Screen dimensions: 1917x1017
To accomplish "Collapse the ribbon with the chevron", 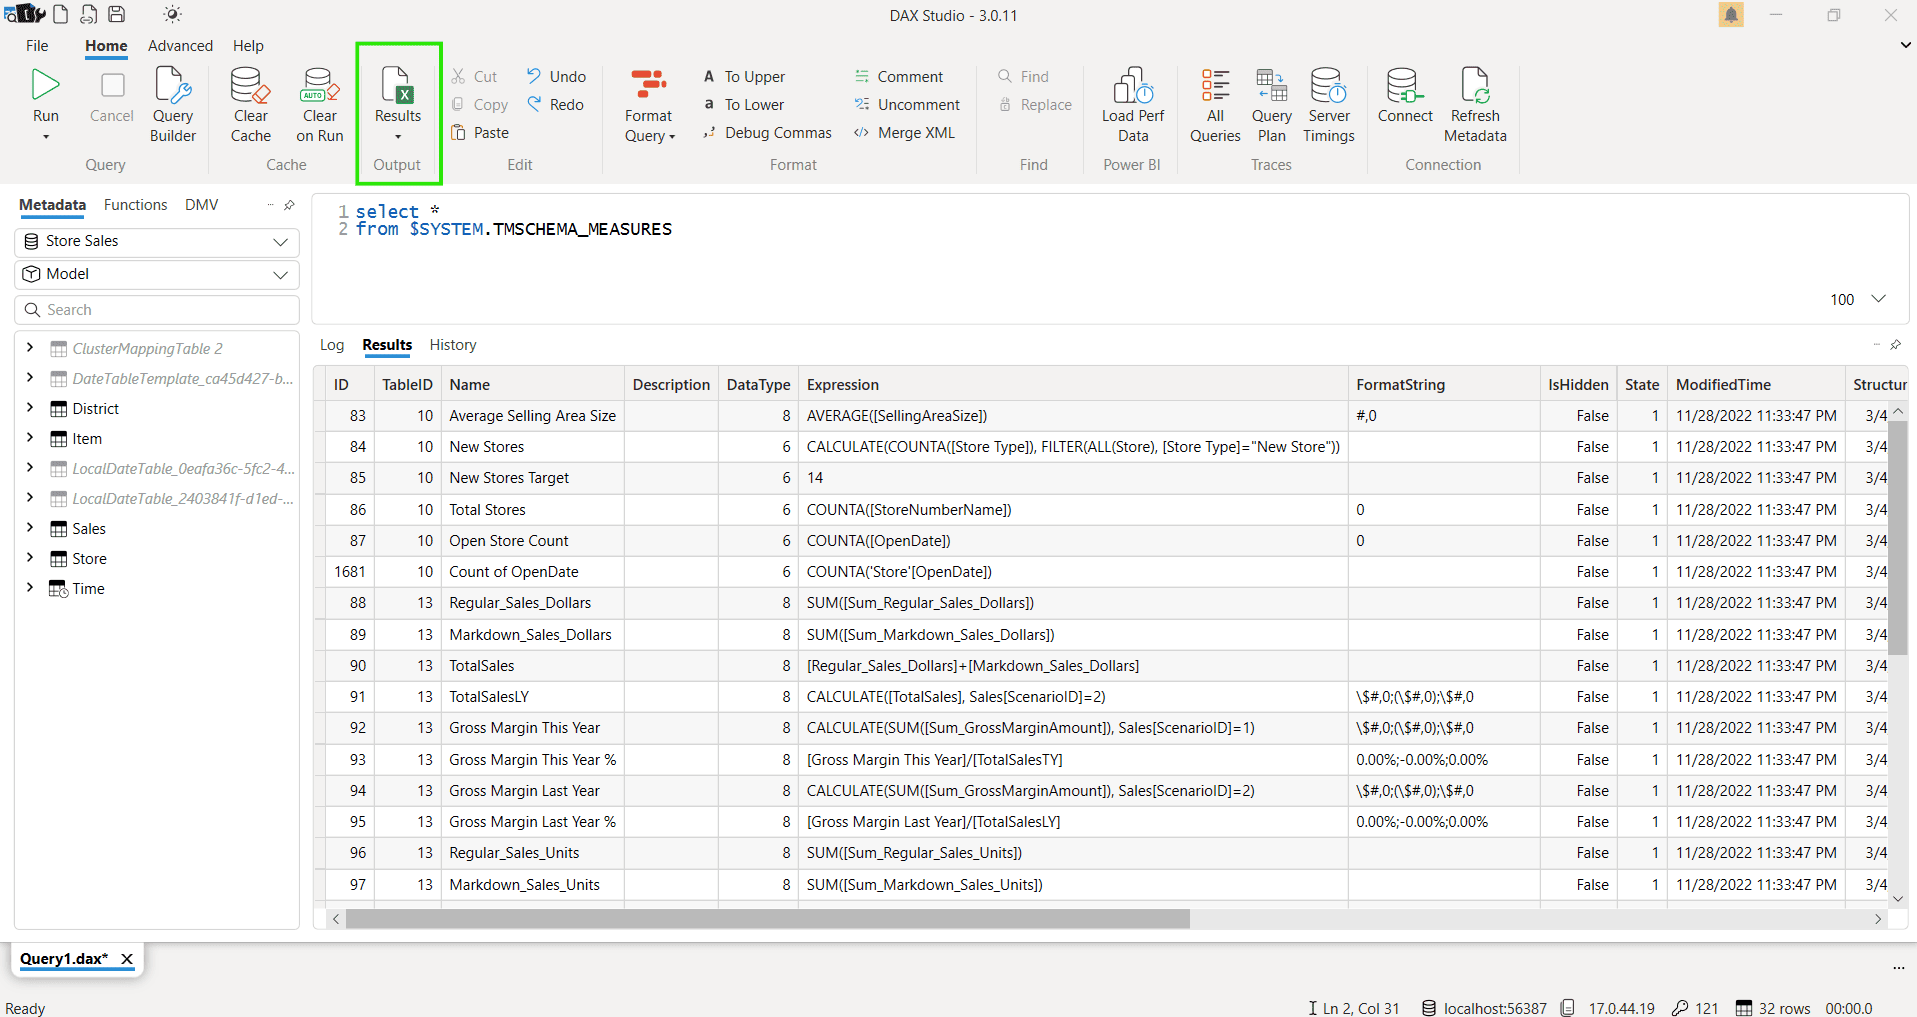I will (1905, 45).
